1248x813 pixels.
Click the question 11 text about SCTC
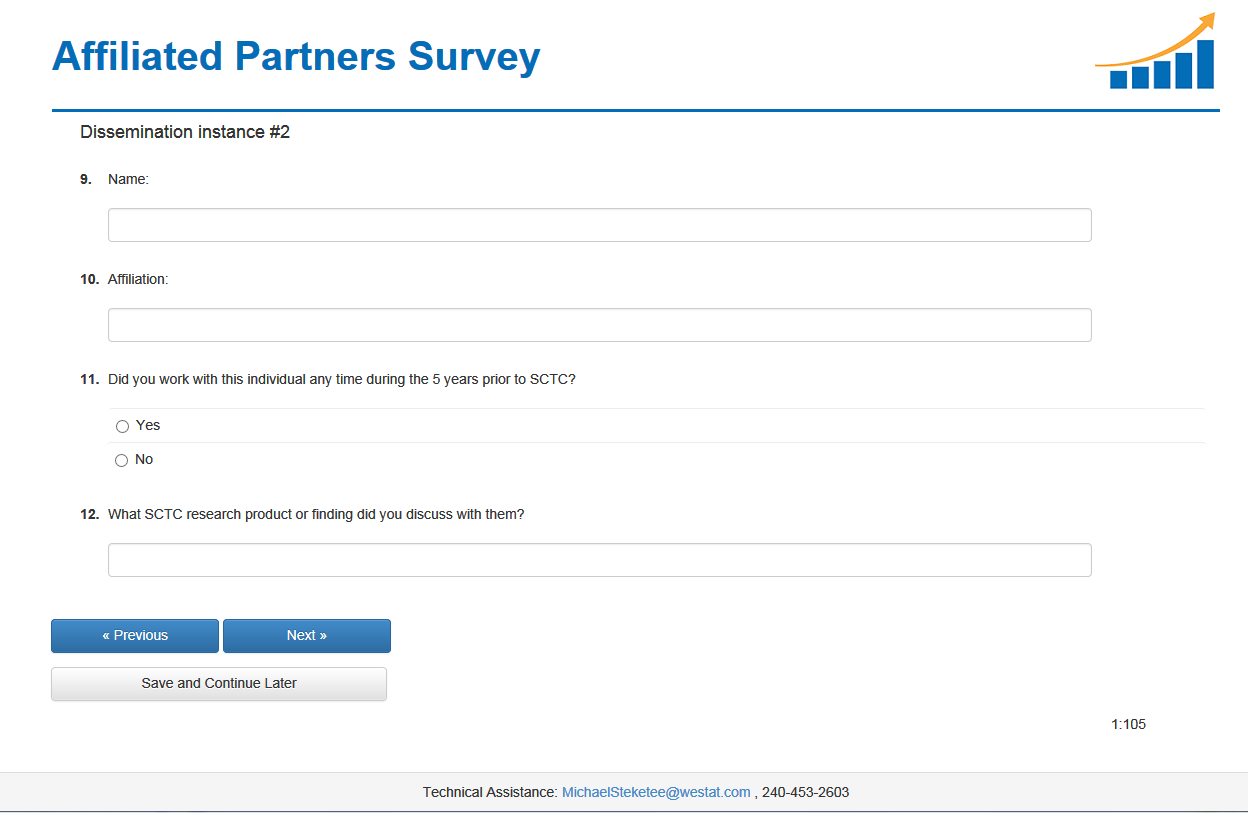point(341,379)
